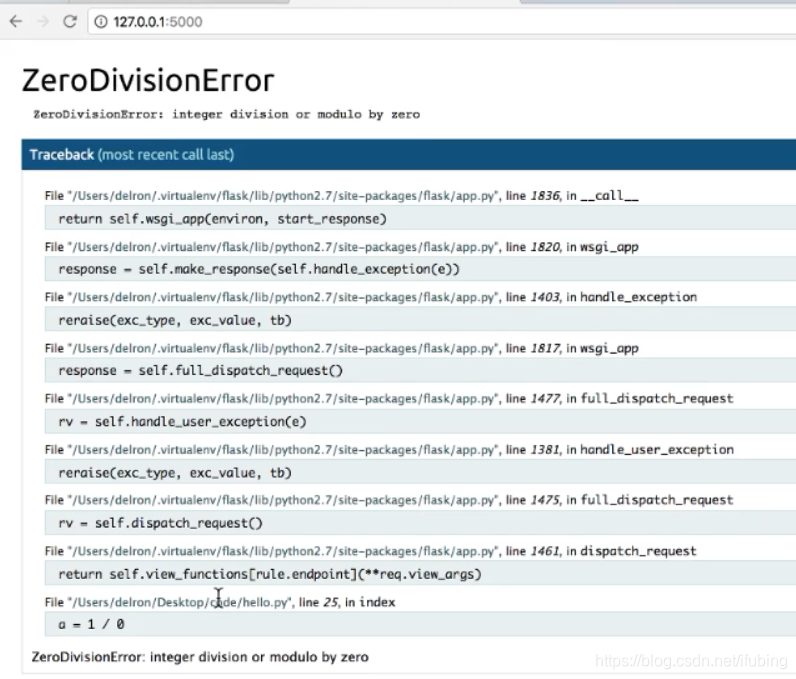Open code line return self.wsgi_app(environ, start_response)
This screenshot has height=679, width=796.
[x=420, y=219]
